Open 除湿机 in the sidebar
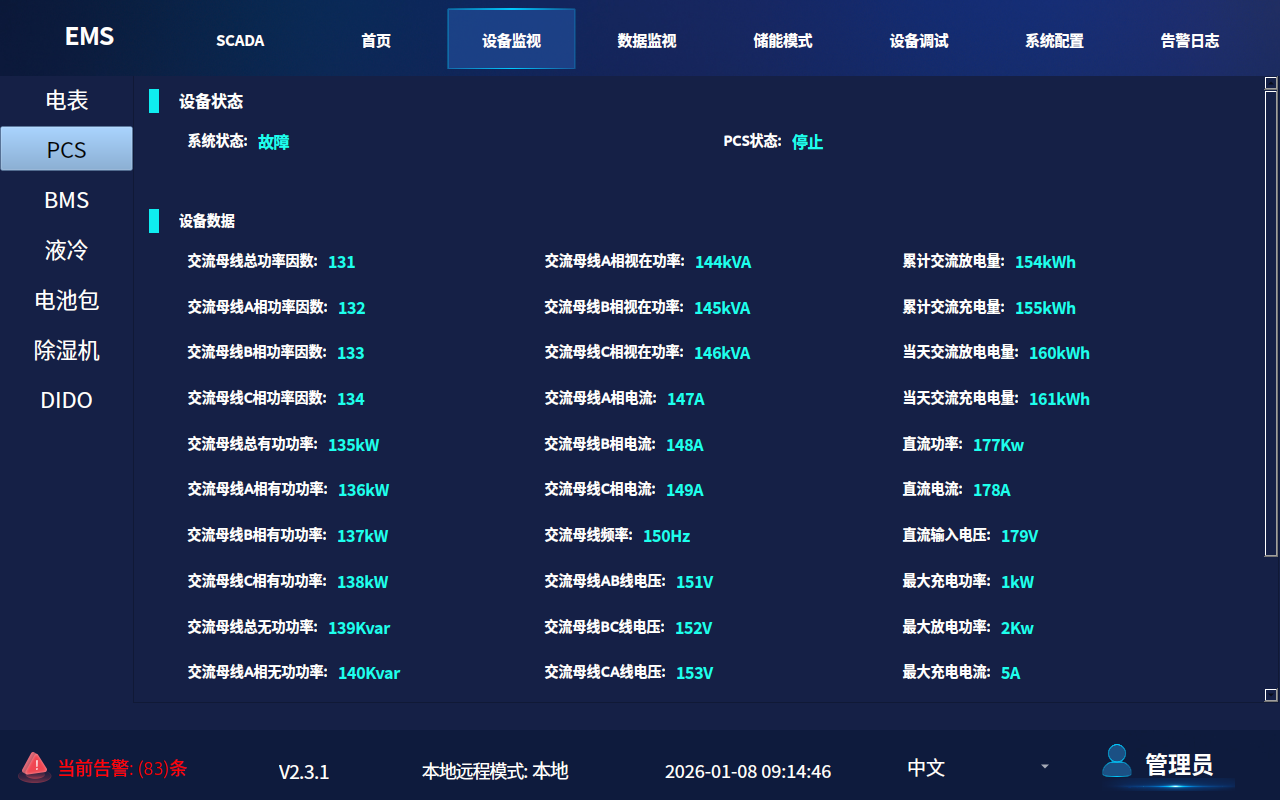The width and height of the screenshot is (1280, 800). tap(67, 350)
